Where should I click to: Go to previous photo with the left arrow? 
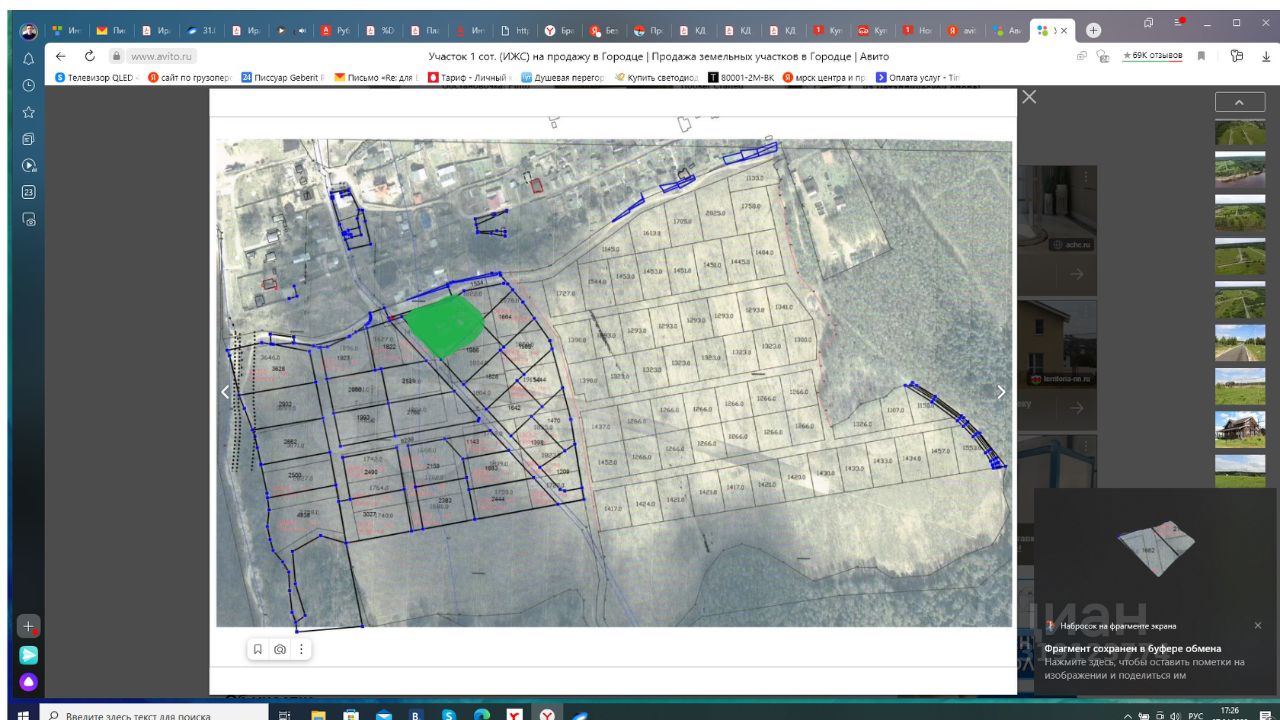[225, 392]
